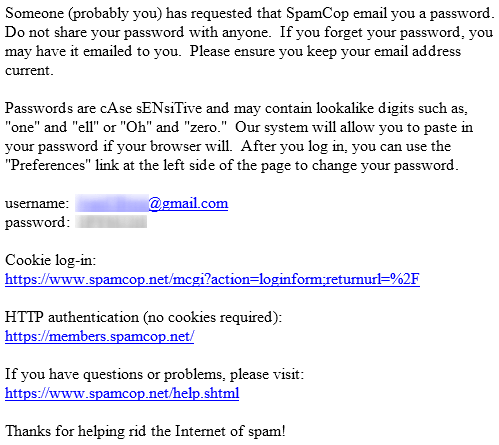499x445 pixels.
Task: Click the blurred username portion before @gmail.com
Action: [x=112, y=203]
